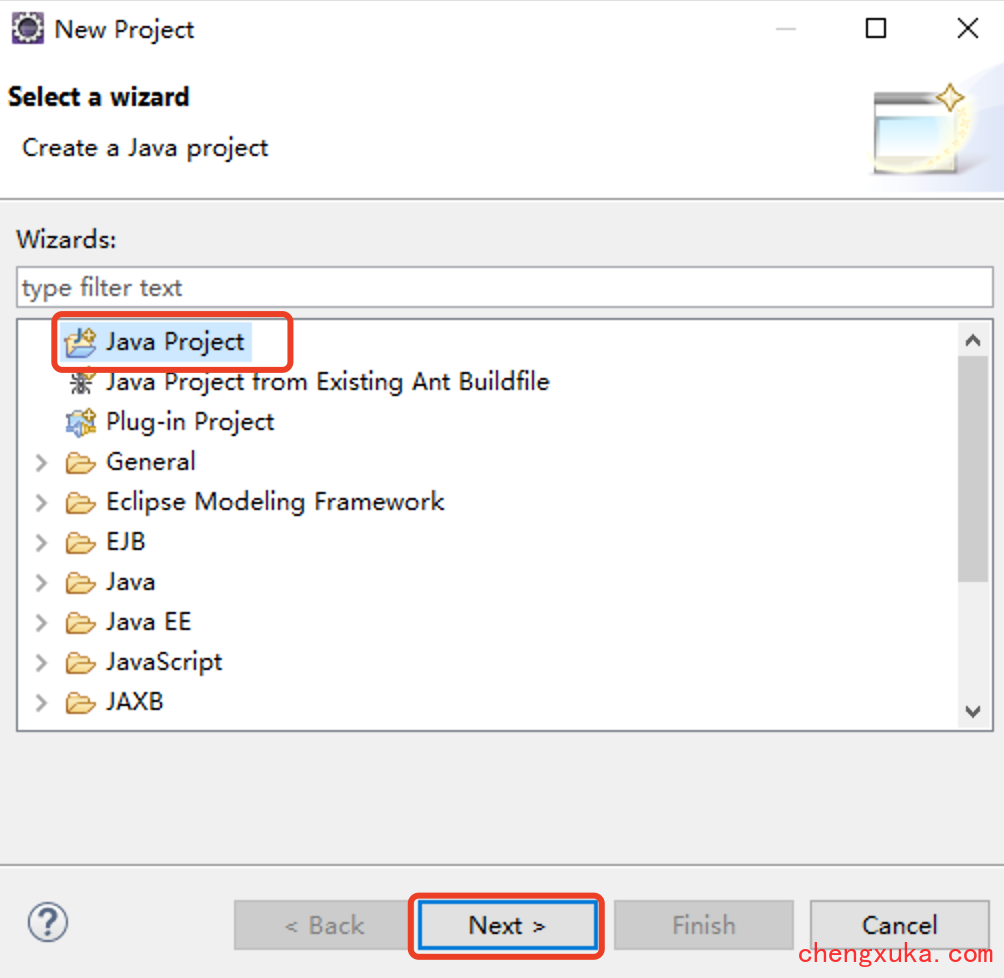The width and height of the screenshot is (1004, 978).
Task: Click the Eclipse icon in title bar
Action: coord(28,29)
